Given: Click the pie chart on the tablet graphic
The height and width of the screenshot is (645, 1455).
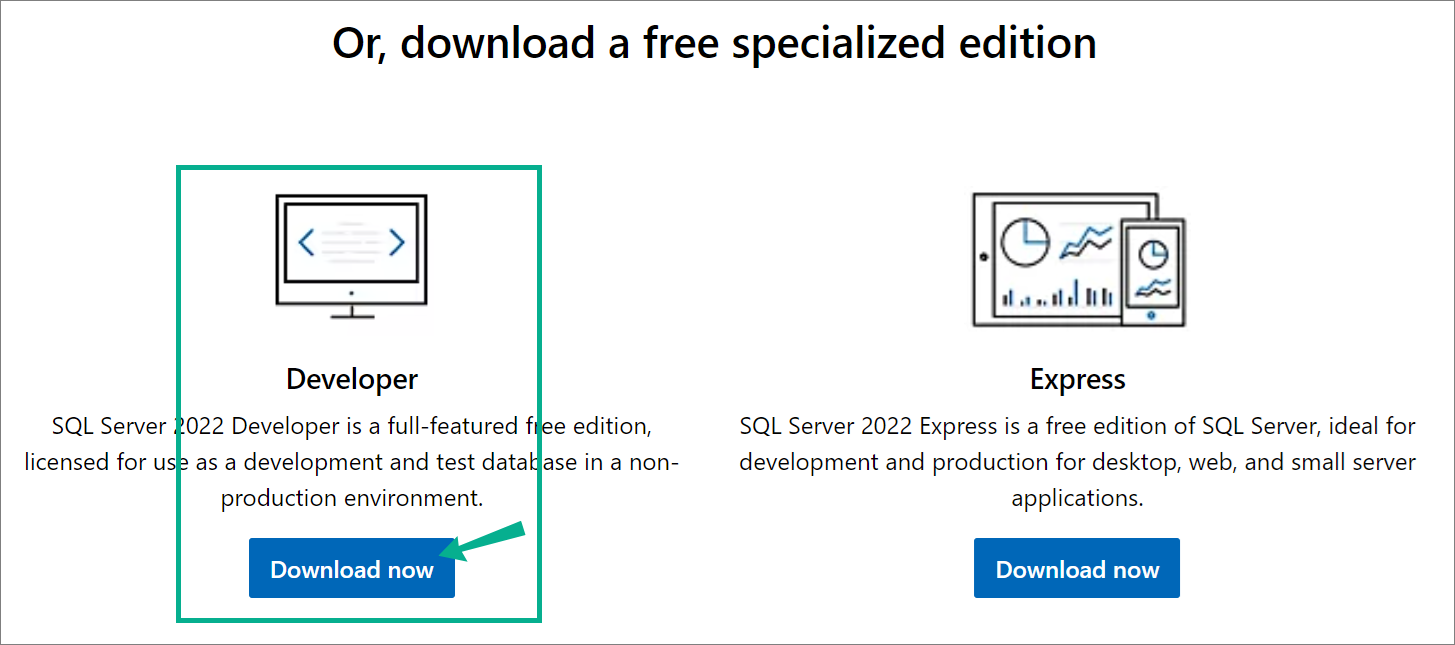Looking at the screenshot, I should pos(1025,243).
